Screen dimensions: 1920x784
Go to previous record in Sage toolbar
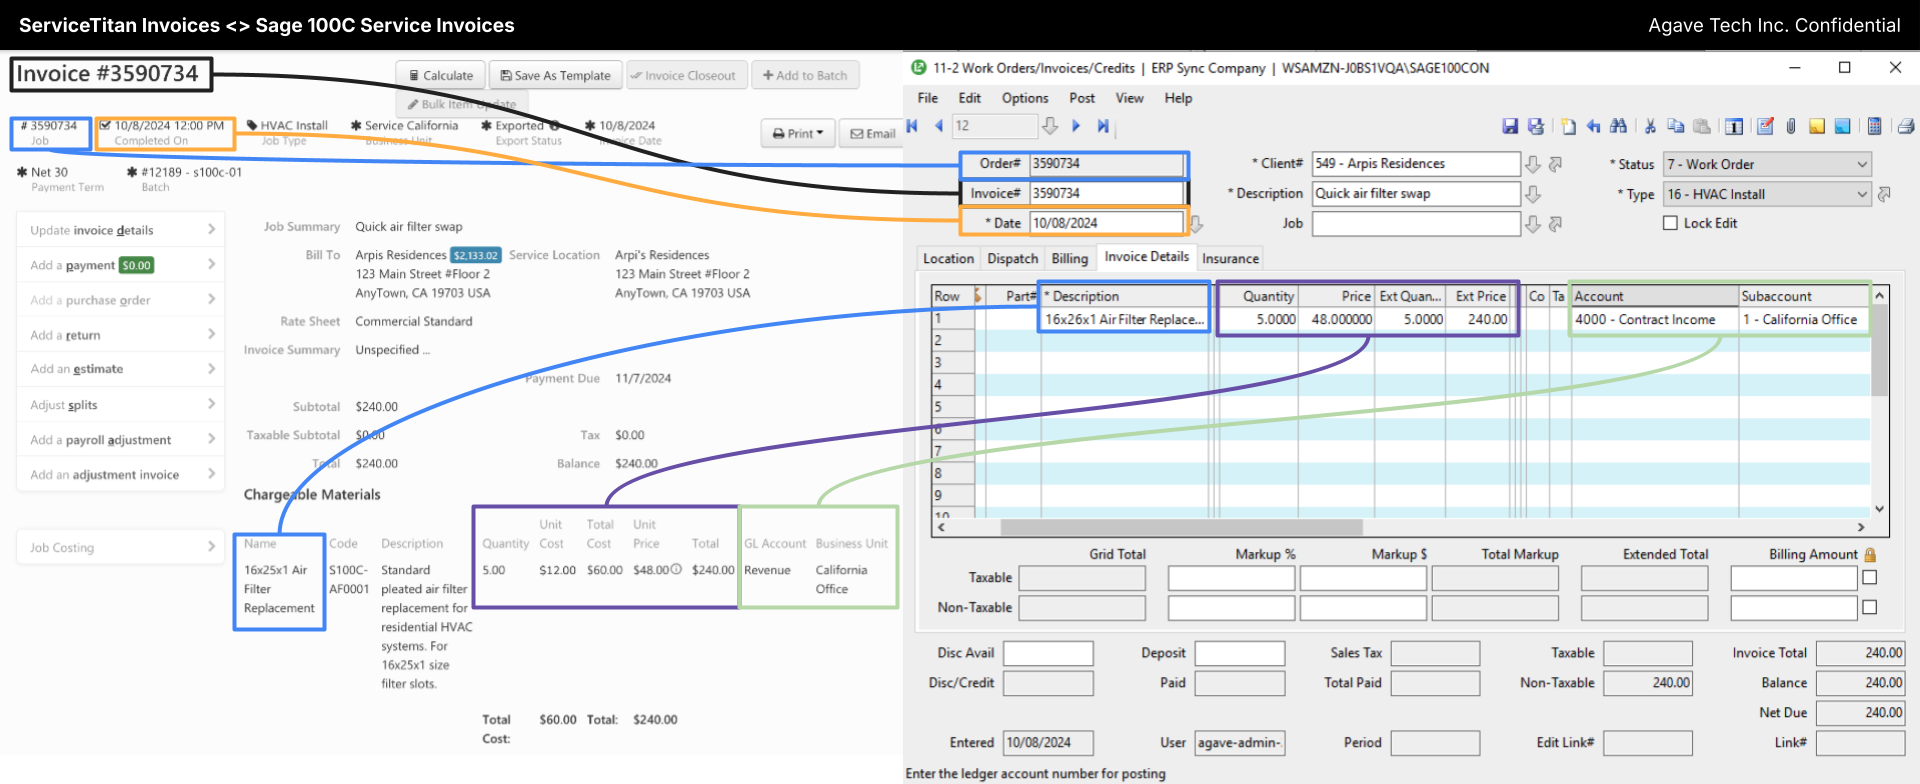pyautogui.click(x=938, y=126)
